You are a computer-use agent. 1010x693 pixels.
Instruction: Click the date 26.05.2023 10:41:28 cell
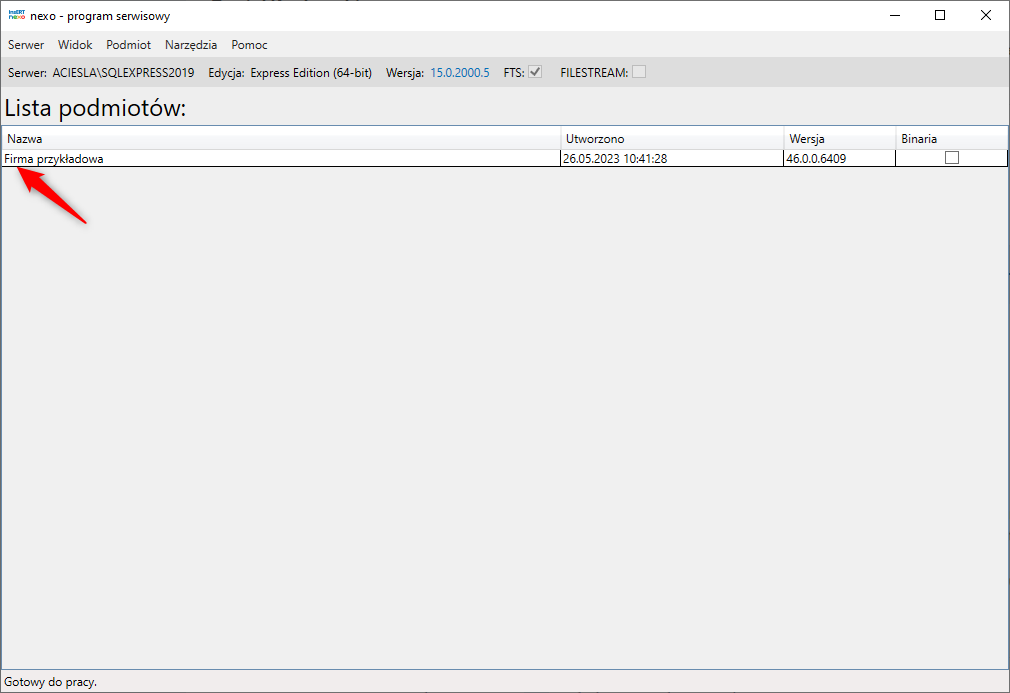[672, 158]
